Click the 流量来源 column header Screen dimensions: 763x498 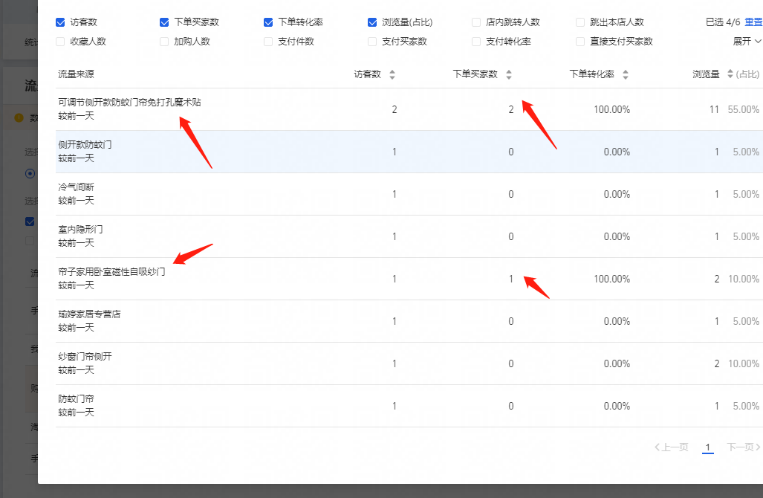coord(76,74)
